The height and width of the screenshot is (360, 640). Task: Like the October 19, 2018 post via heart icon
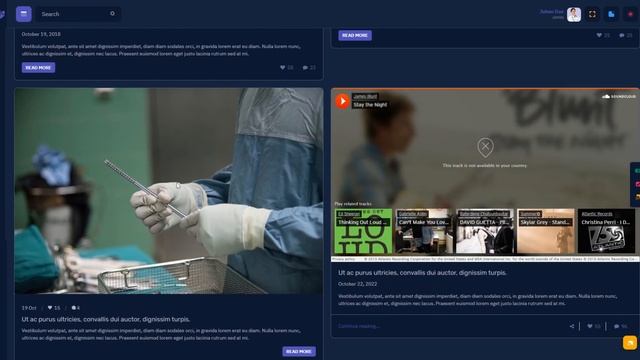(x=282, y=68)
